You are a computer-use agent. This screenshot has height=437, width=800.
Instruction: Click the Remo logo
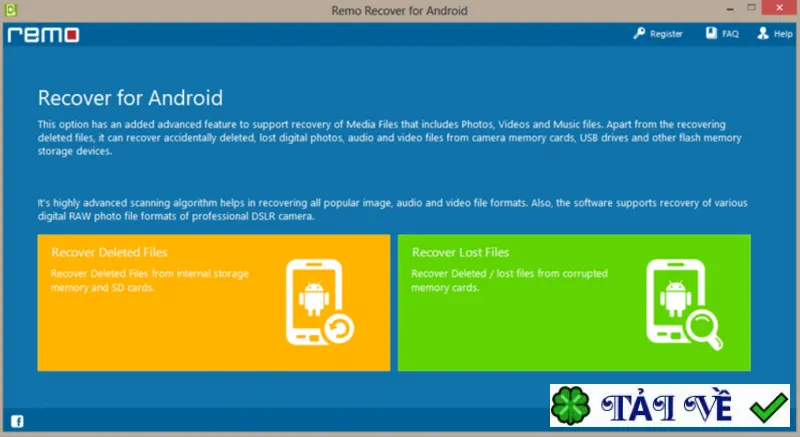(43, 35)
